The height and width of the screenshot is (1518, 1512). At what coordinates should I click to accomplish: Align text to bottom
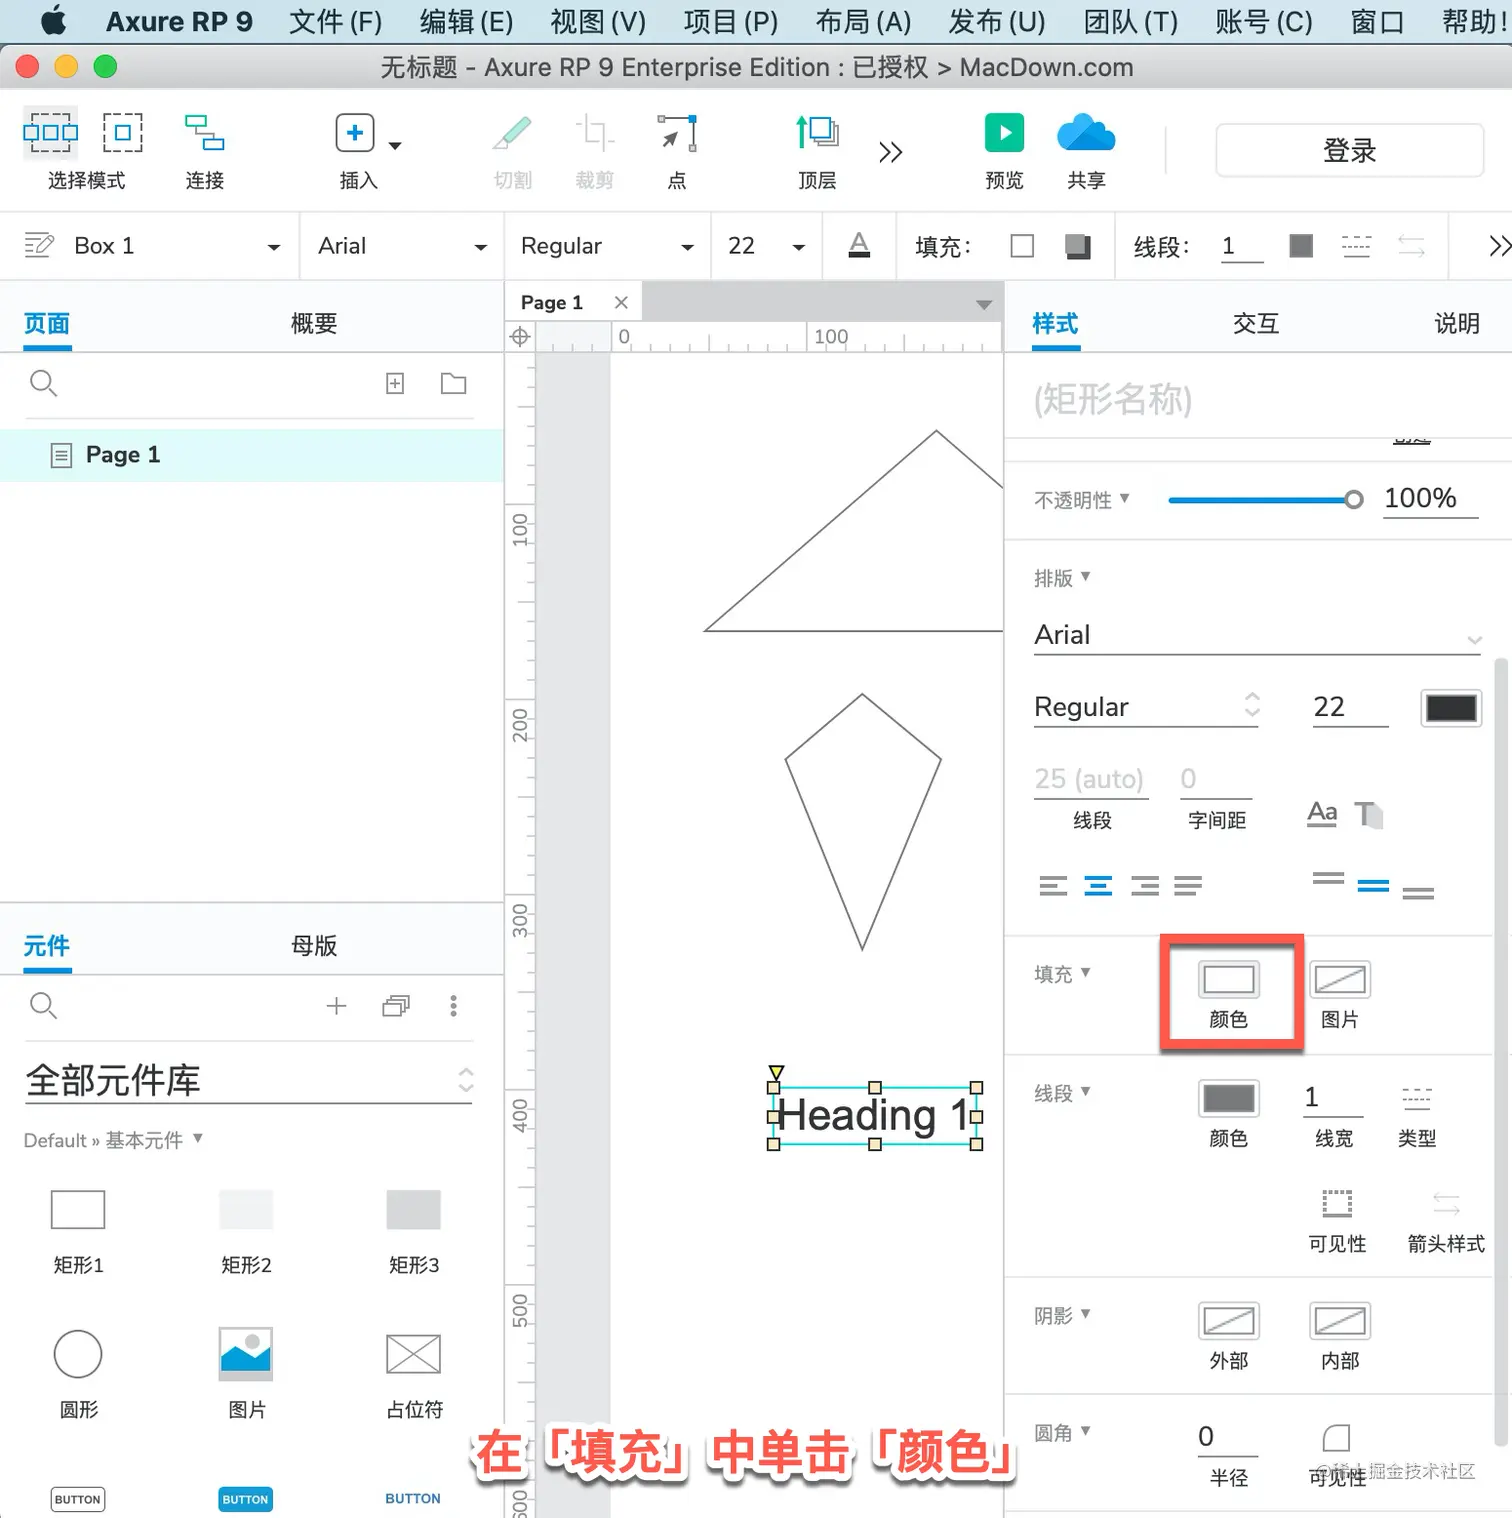(x=1418, y=892)
